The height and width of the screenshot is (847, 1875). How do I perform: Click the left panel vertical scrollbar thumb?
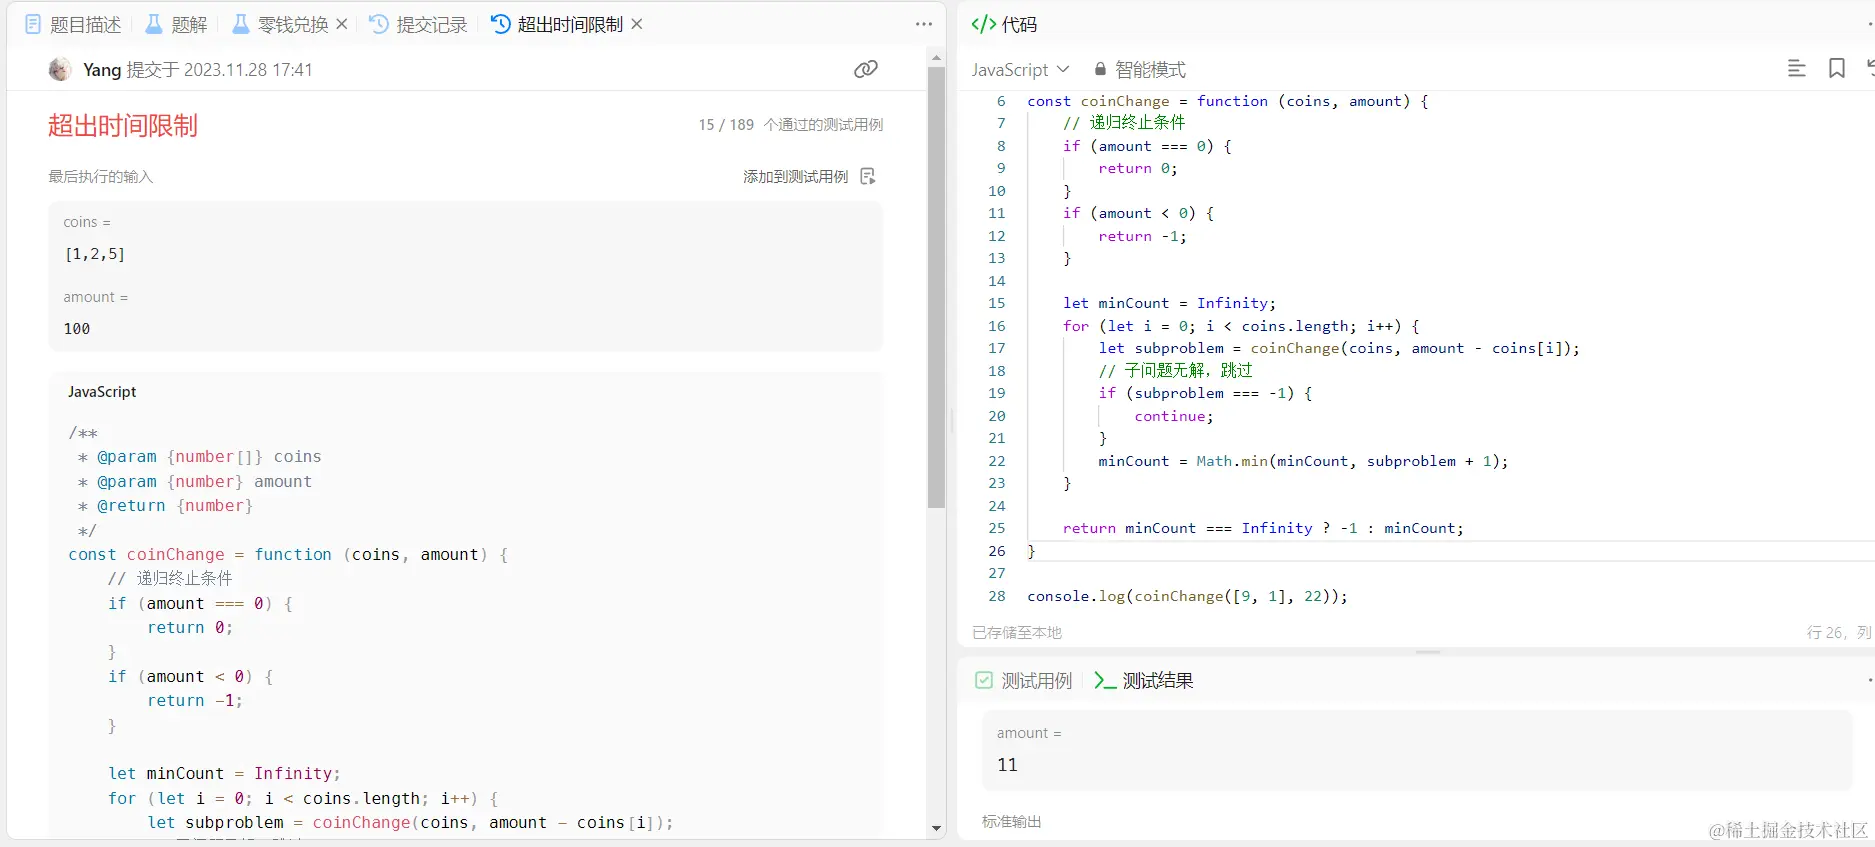[936, 288]
